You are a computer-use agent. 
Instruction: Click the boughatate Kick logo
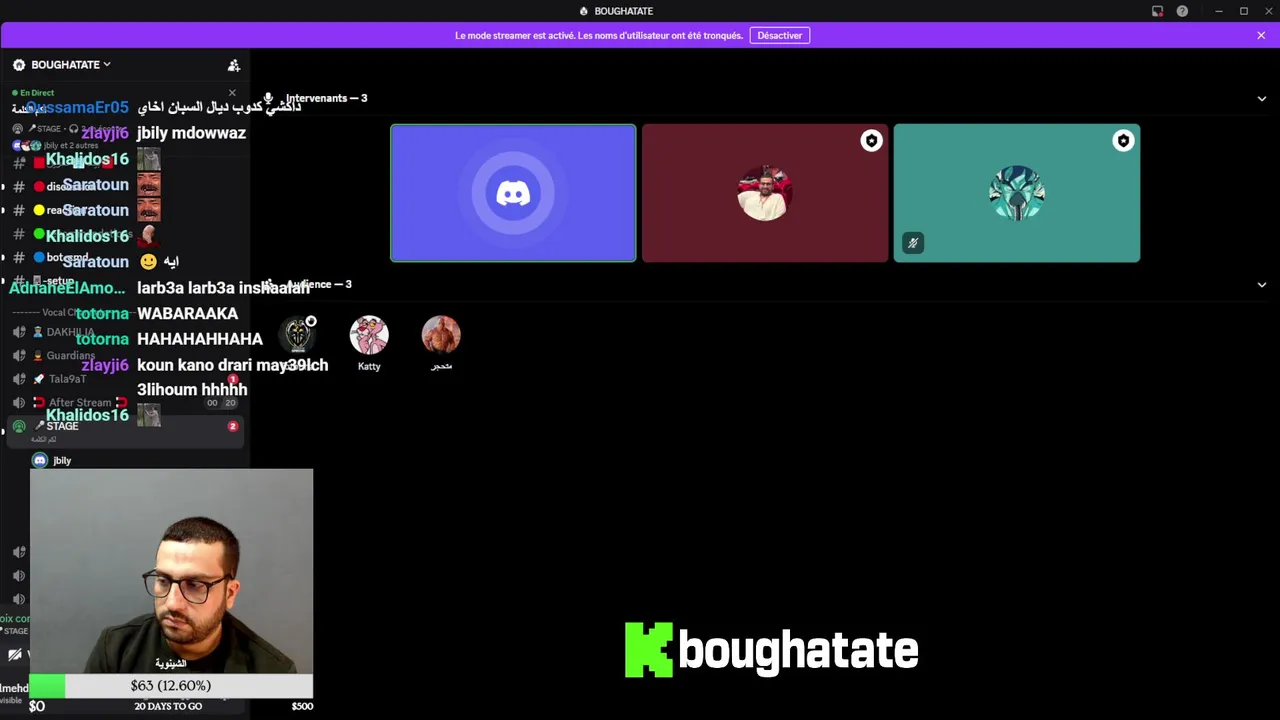[771, 650]
